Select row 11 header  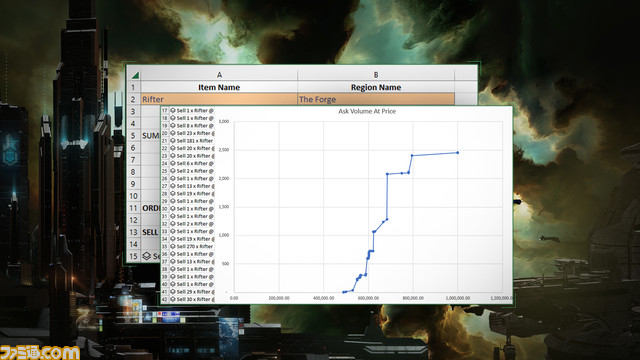tap(133, 208)
